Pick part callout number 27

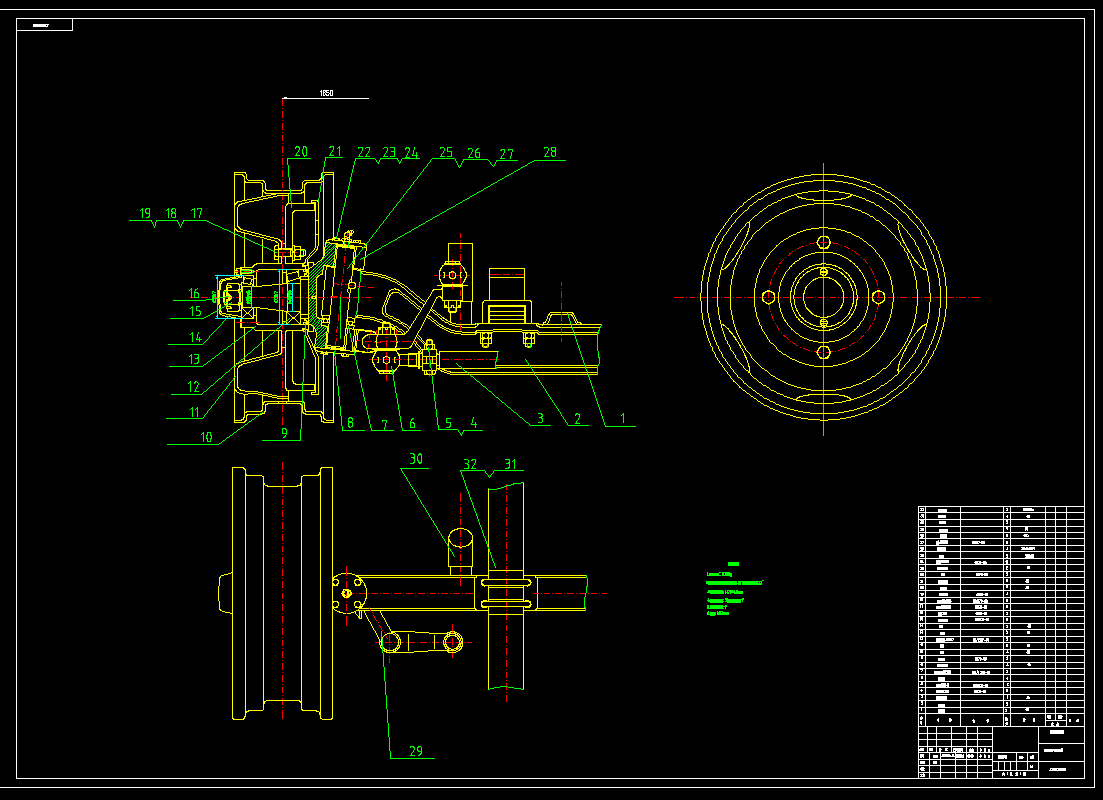pos(506,153)
